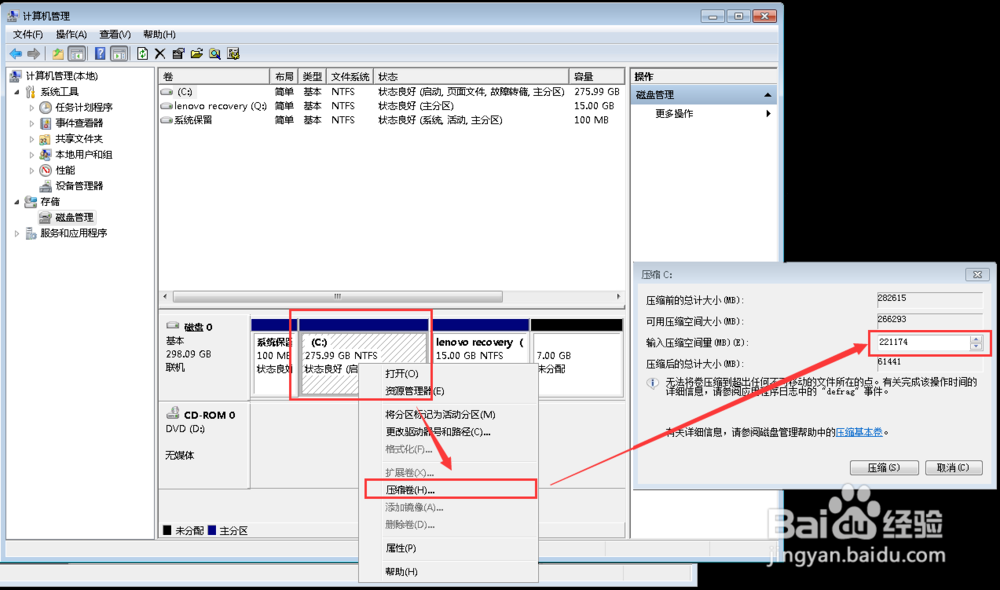Image resolution: width=1000 pixels, height=590 pixels.
Task: Select the lenovo recovery 15.00 GB partition block
Action: point(481,357)
